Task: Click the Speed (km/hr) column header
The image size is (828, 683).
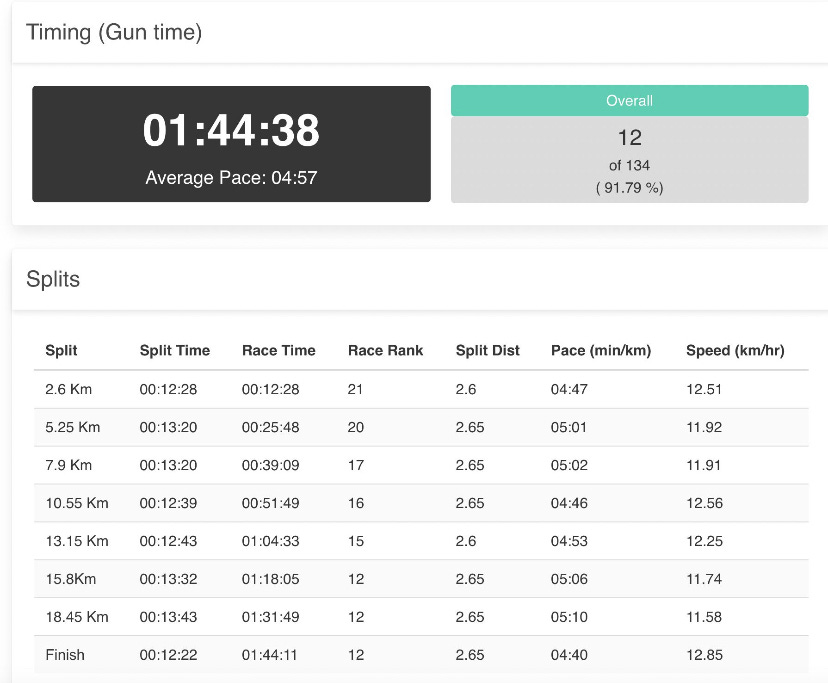Action: pos(735,351)
